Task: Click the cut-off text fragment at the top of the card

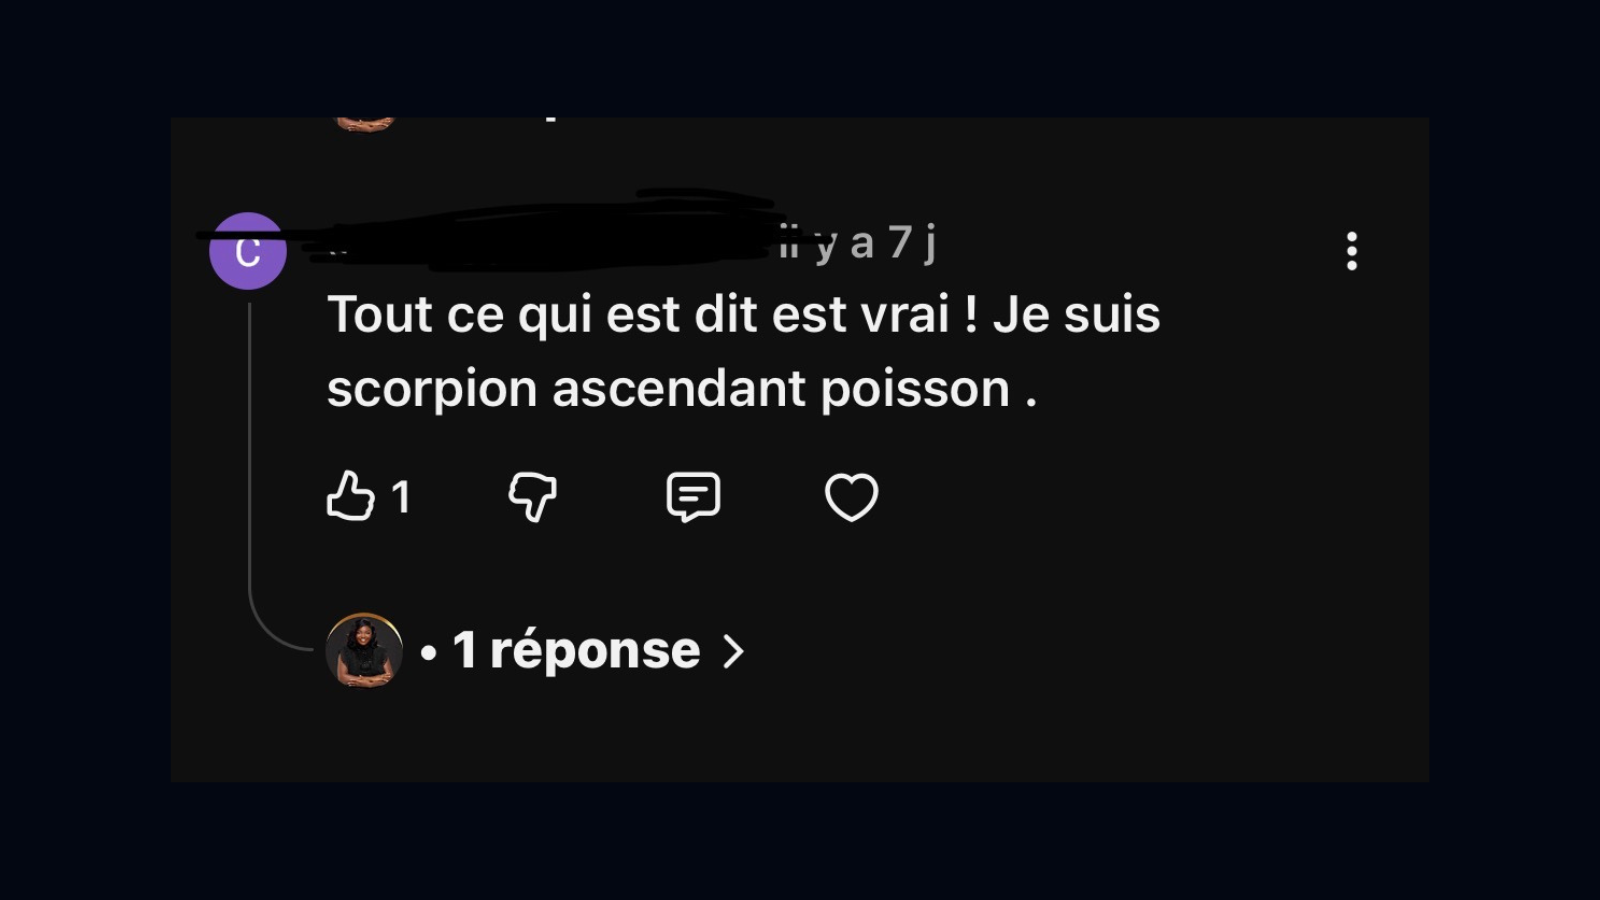Action: (x=551, y=120)
